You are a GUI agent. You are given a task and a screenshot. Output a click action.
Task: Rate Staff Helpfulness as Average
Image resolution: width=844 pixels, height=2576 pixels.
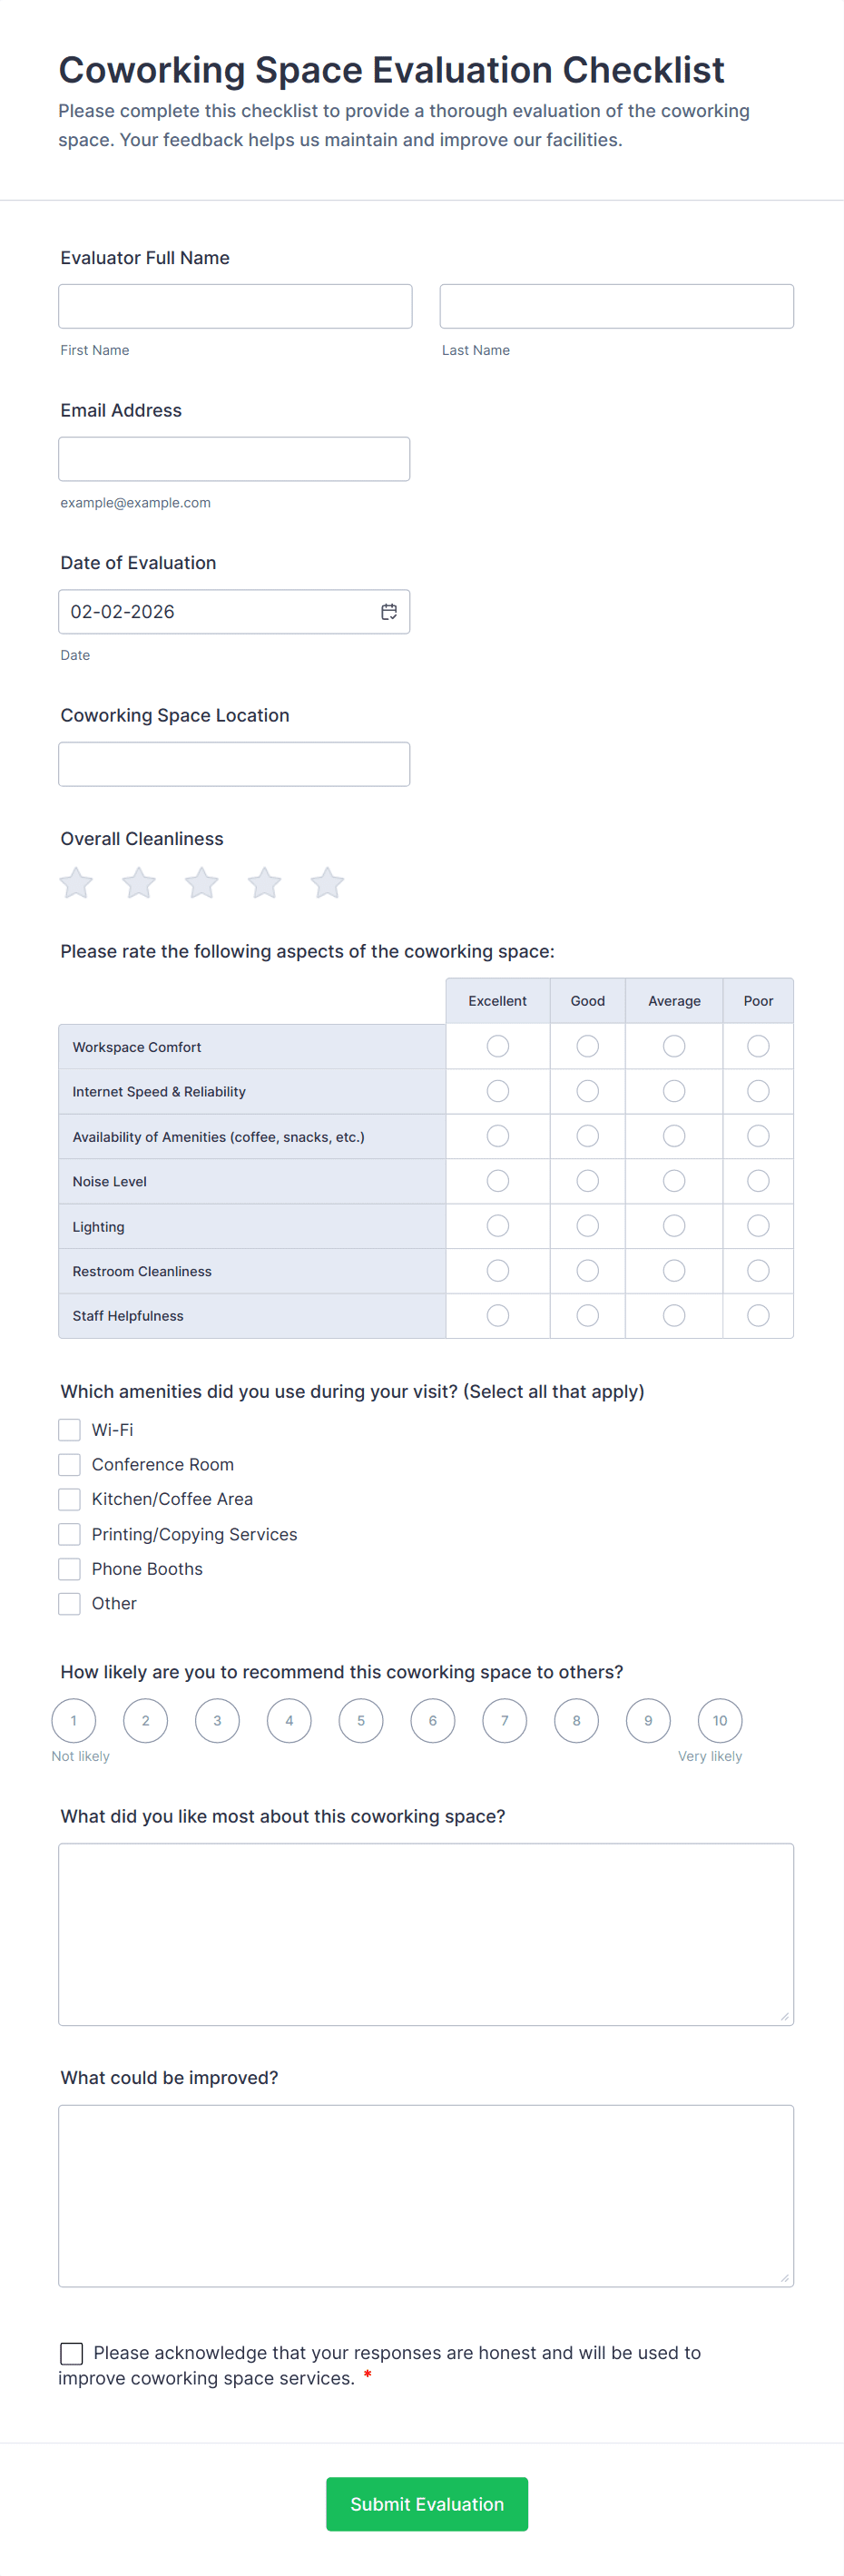(x=674, y=1316)
